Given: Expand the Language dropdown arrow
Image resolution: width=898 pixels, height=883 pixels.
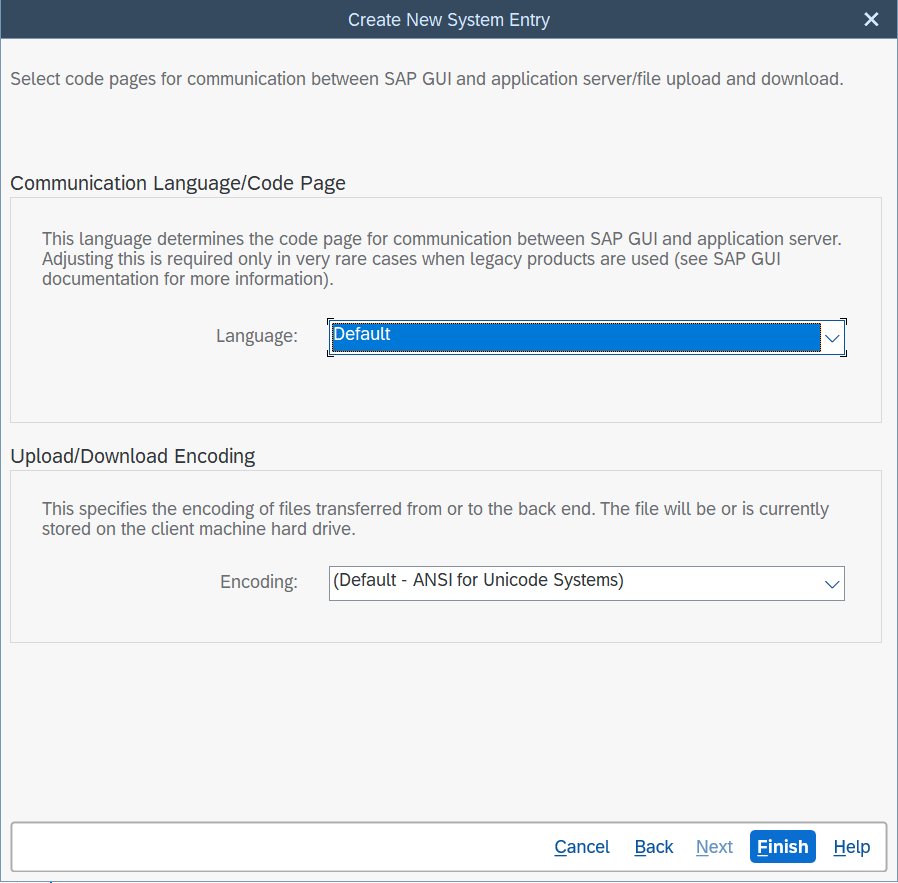Looking at the screenshot, I should coord(832,339).
